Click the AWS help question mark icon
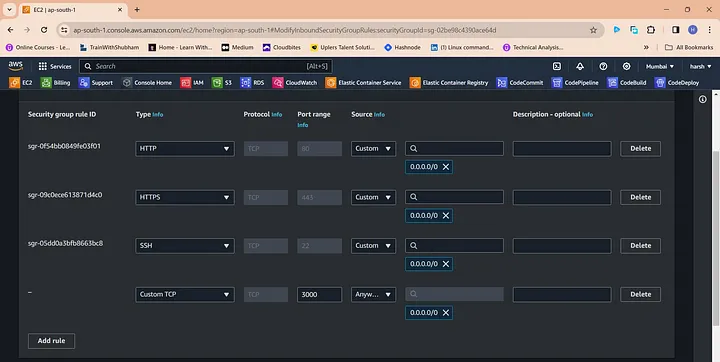 [x=603, y=66]
